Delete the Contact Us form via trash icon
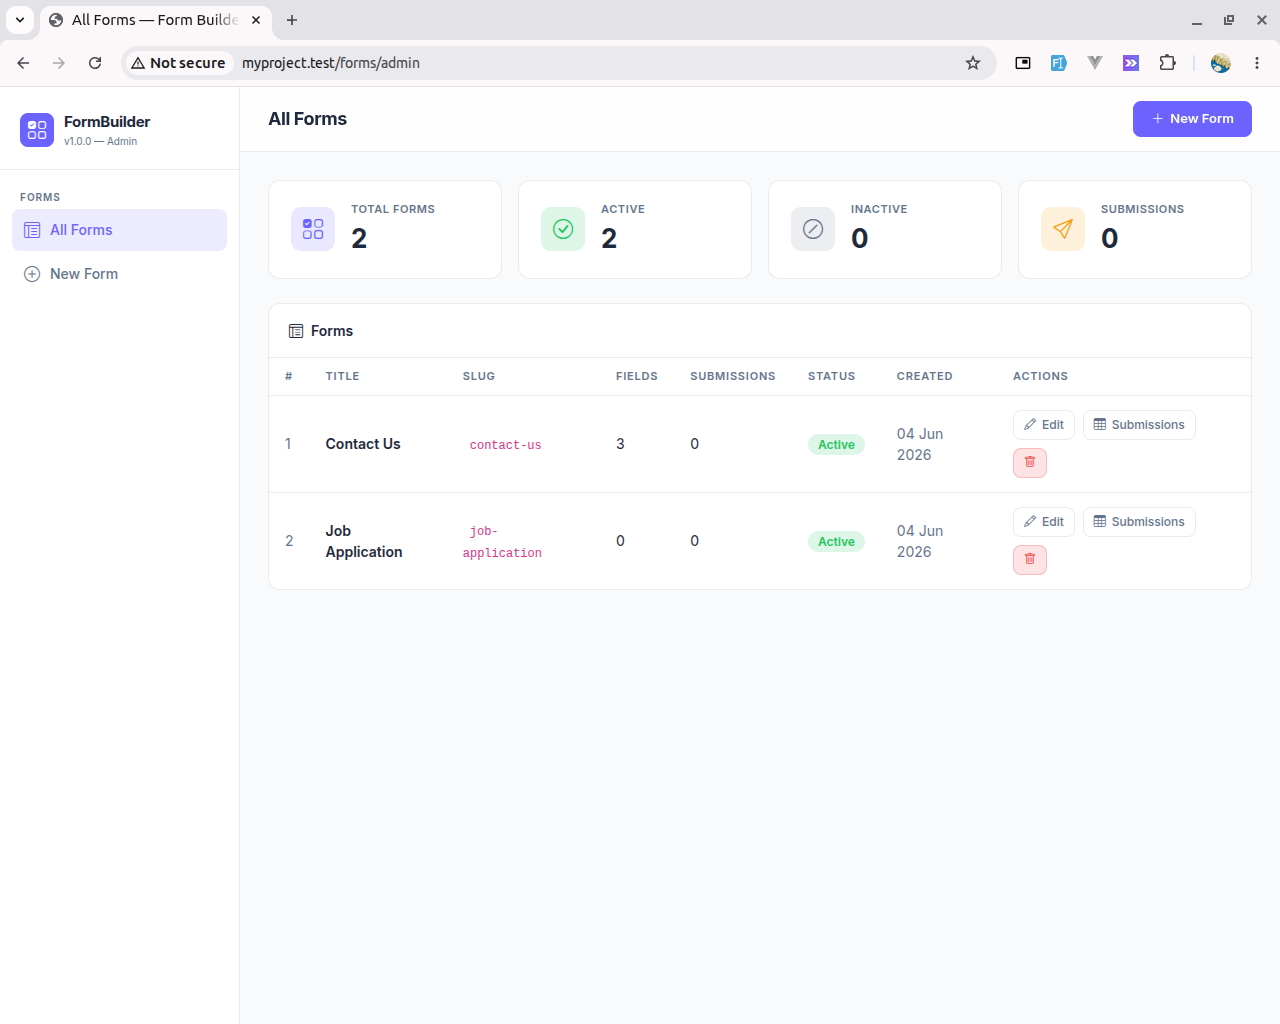 [x=1029, y=463]
